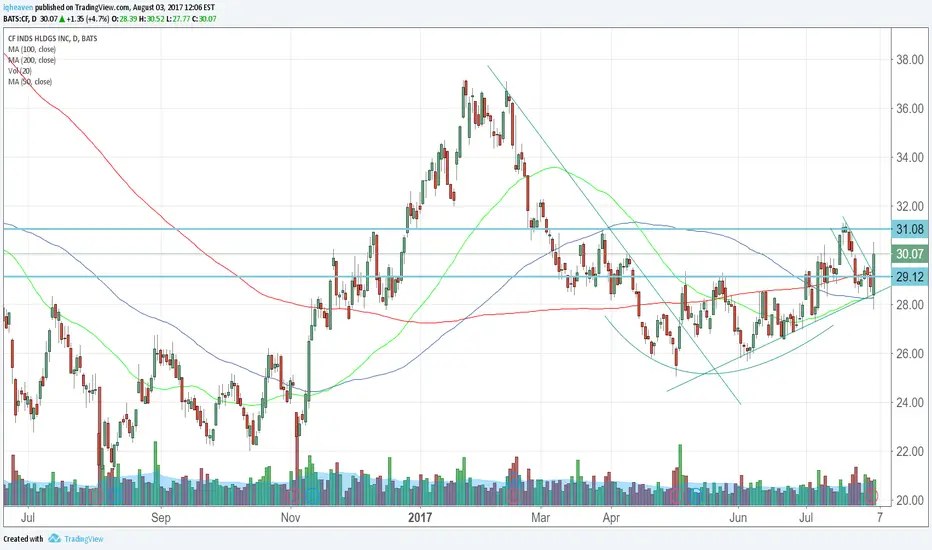Select the MA (50, close) indicator label

[30, 81]
